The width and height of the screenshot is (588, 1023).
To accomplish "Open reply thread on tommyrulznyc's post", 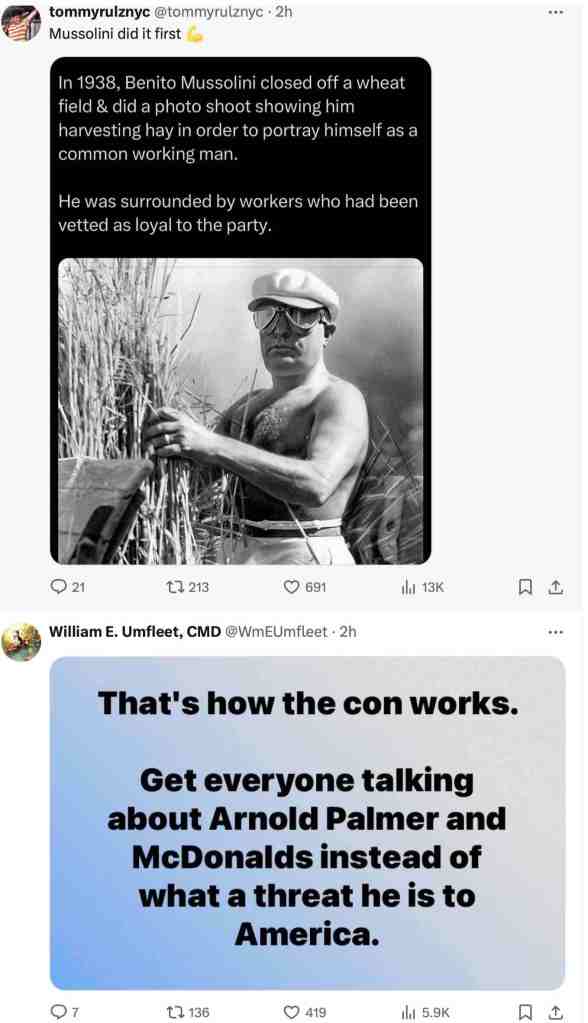I will [68, 587].
